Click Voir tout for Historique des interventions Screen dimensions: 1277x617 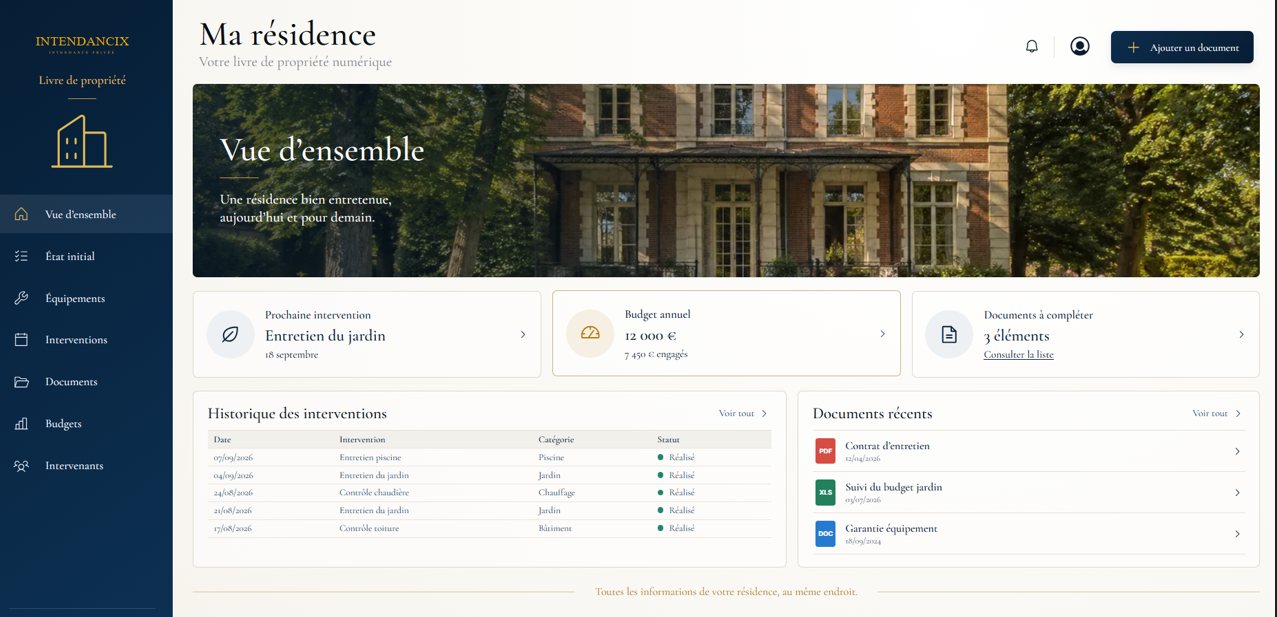tap(743, 413)
